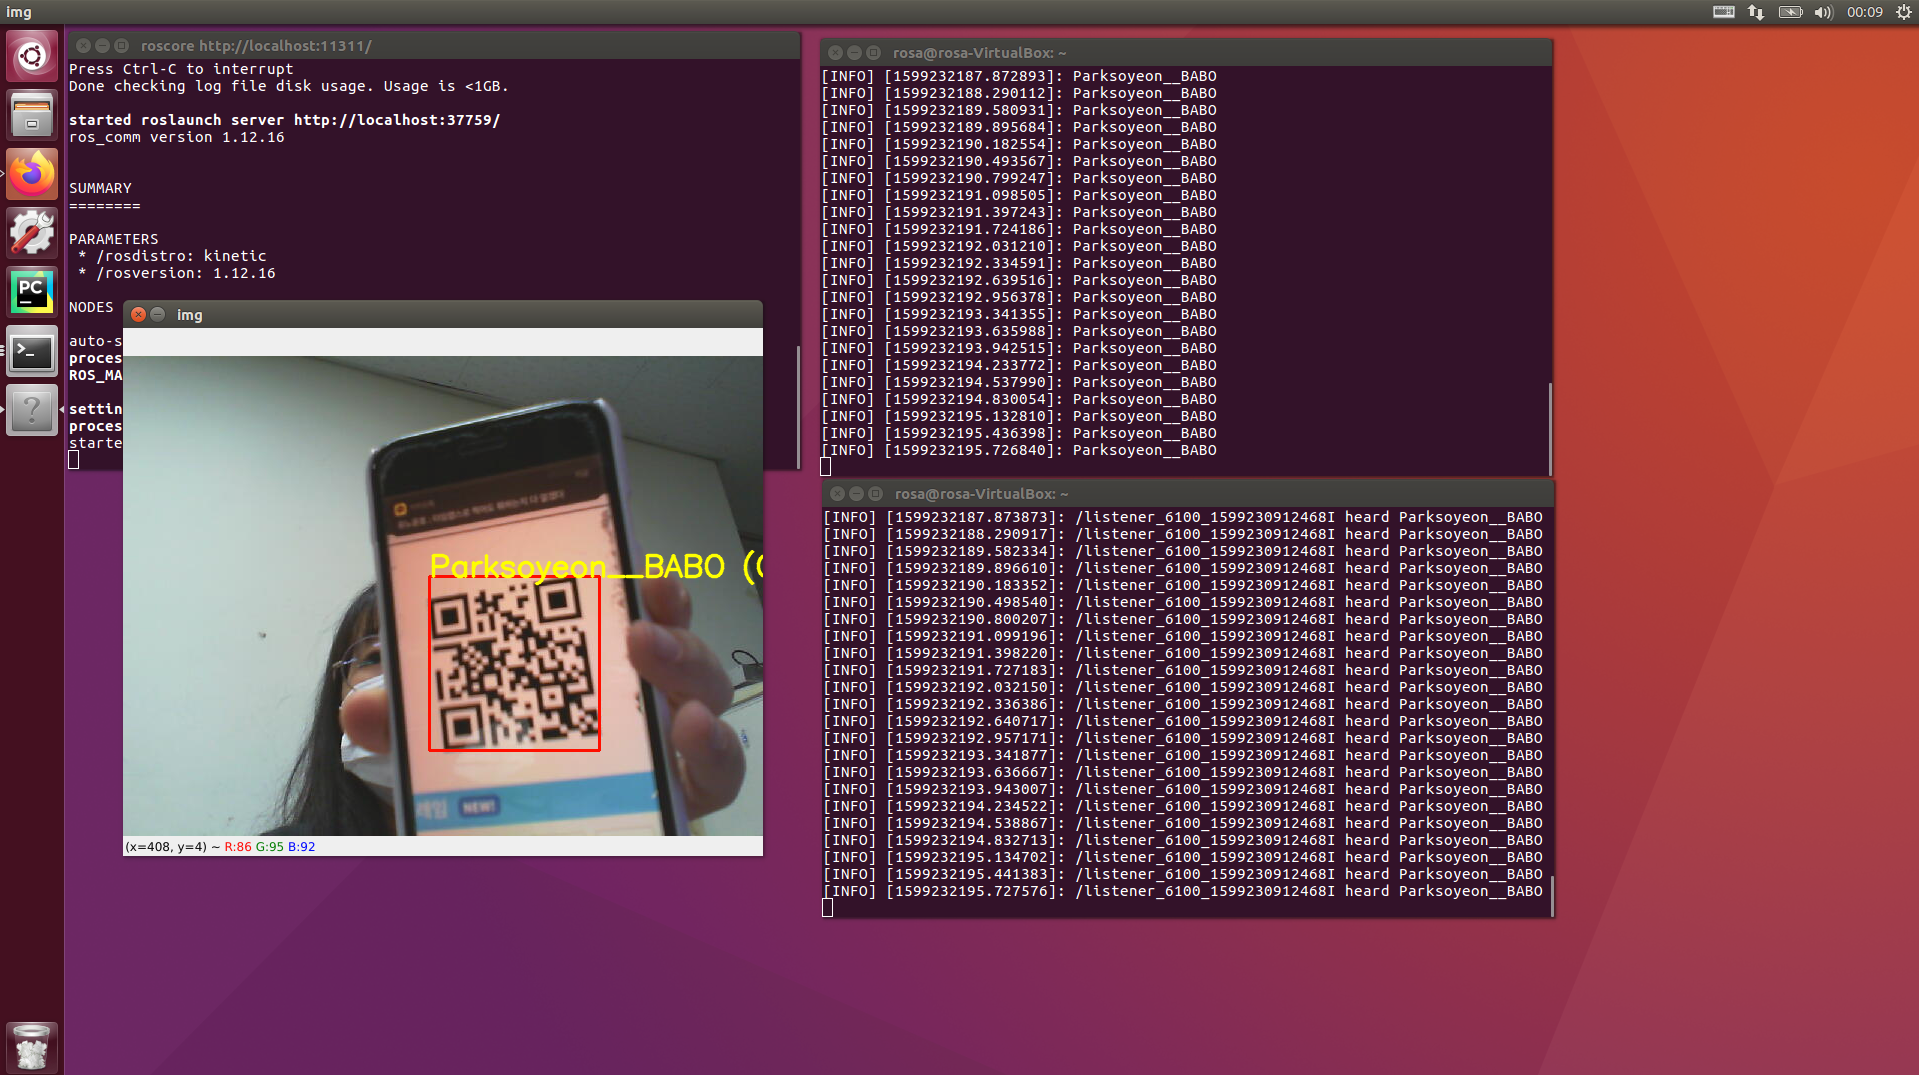Click 'Done checking log file disk usage' line
1919x1075 pixels.
point(289,86)
